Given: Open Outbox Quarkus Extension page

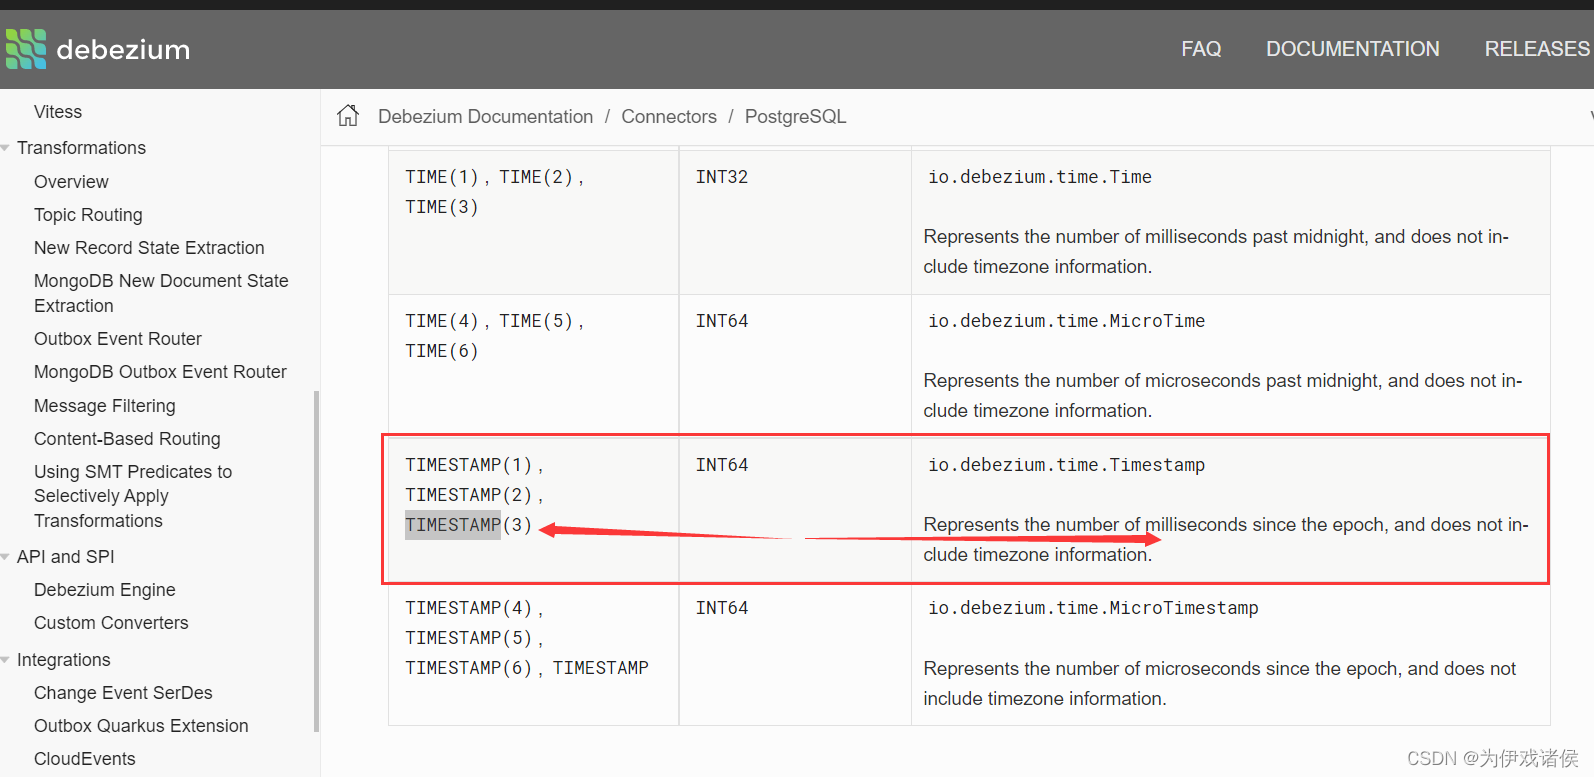Looking at the screenshot, I should tap(141, 726).
